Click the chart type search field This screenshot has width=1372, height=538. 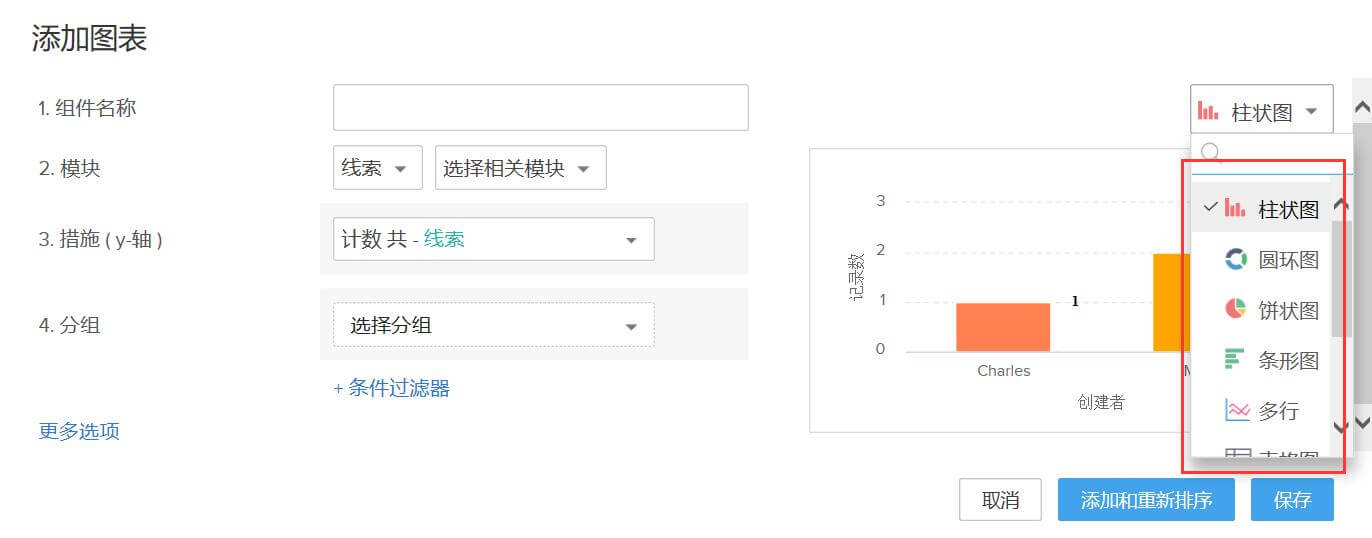tap(1272, 153)
